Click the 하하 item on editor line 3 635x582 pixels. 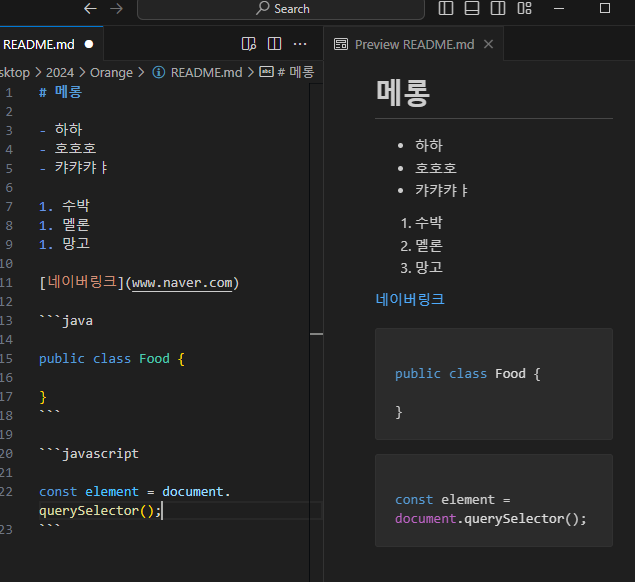pyautogui.click(x=68, y=130)
